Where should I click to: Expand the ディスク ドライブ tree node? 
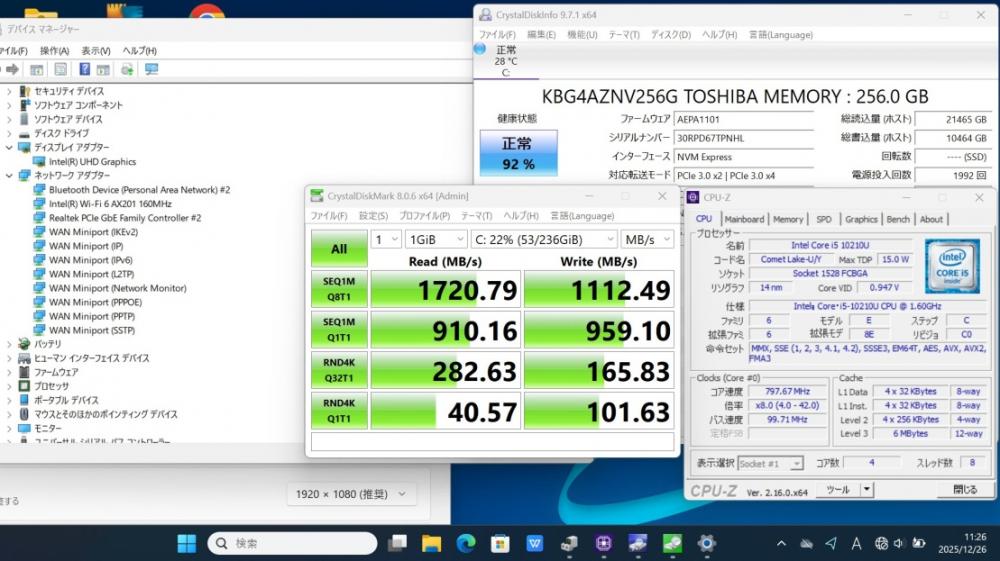pyautogui.click(x=10, y=133)
